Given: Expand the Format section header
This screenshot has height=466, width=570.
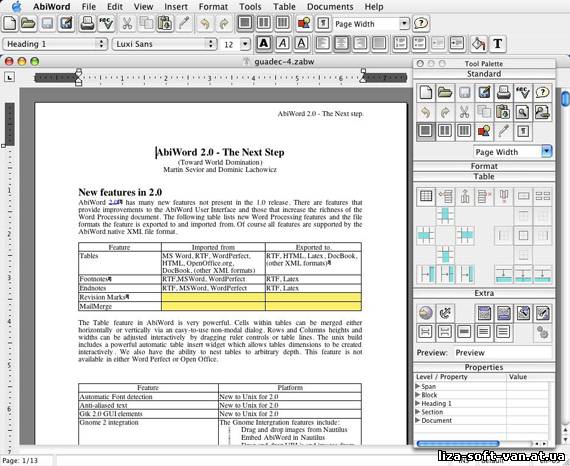Looking at the screenshot, I should tap(484, 166).
